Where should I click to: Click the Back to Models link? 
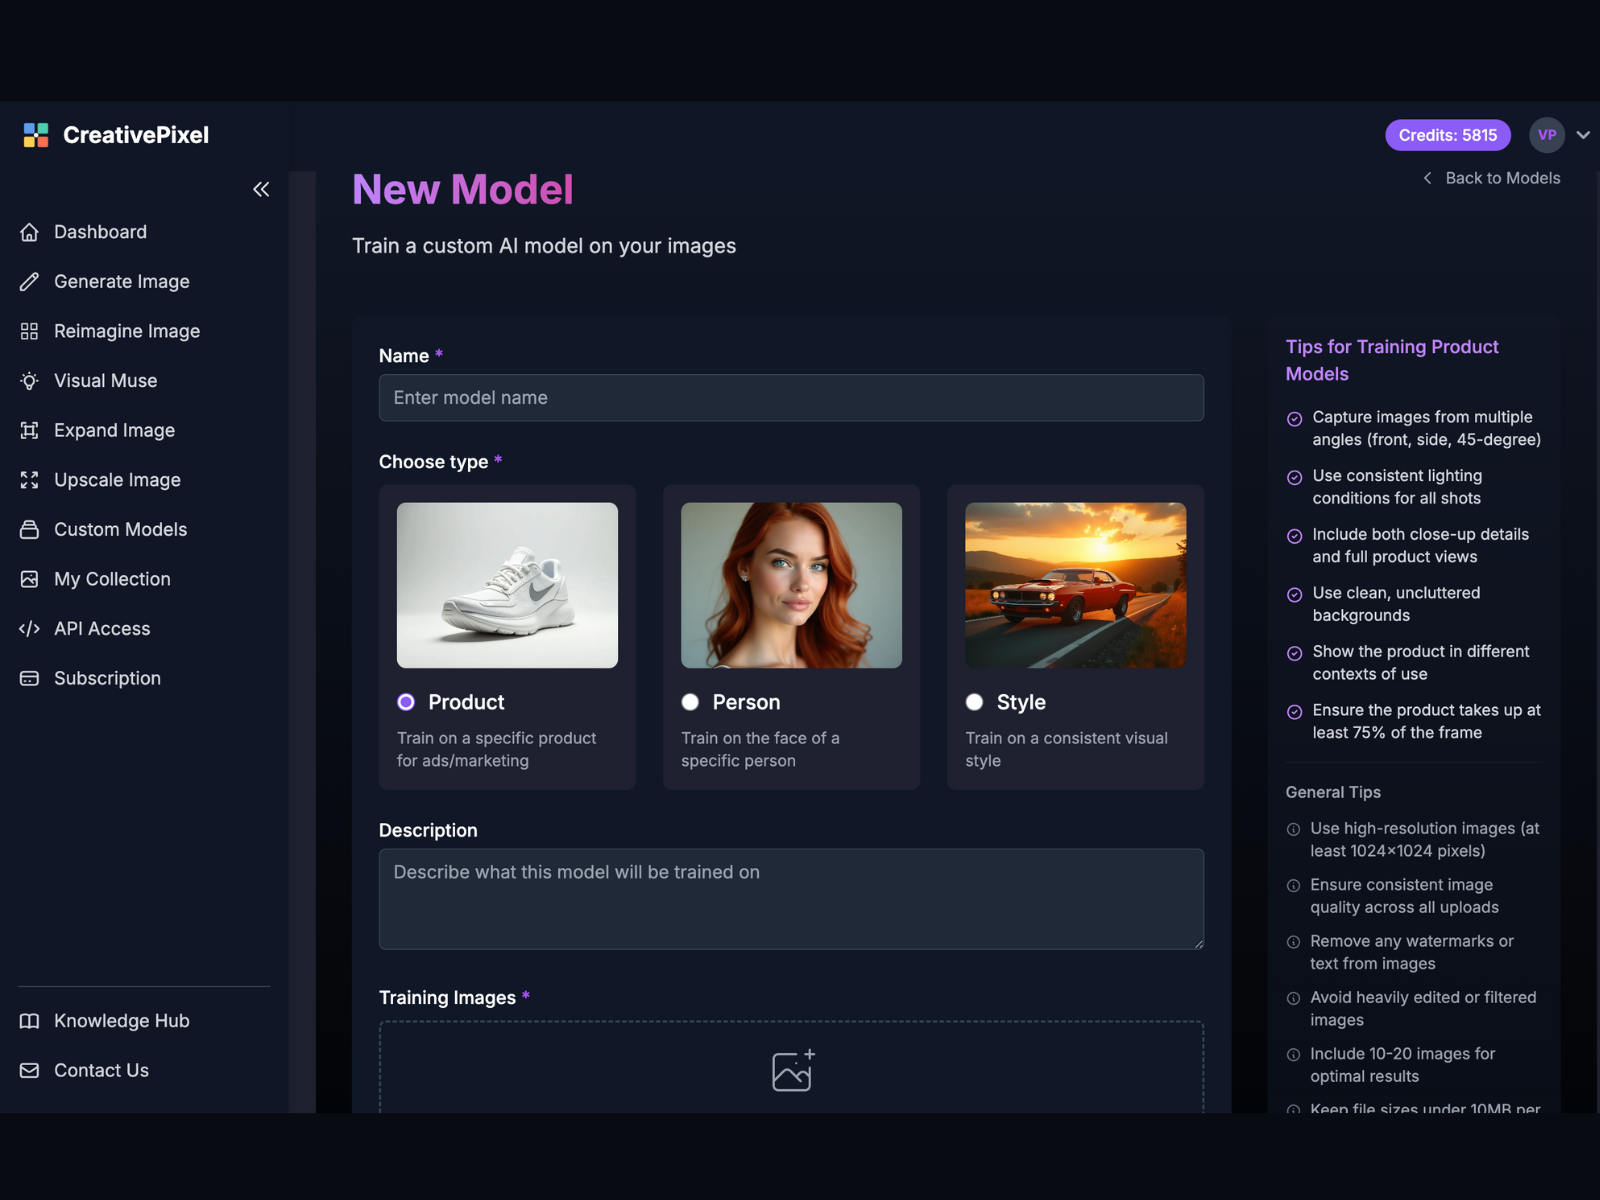1491,178
